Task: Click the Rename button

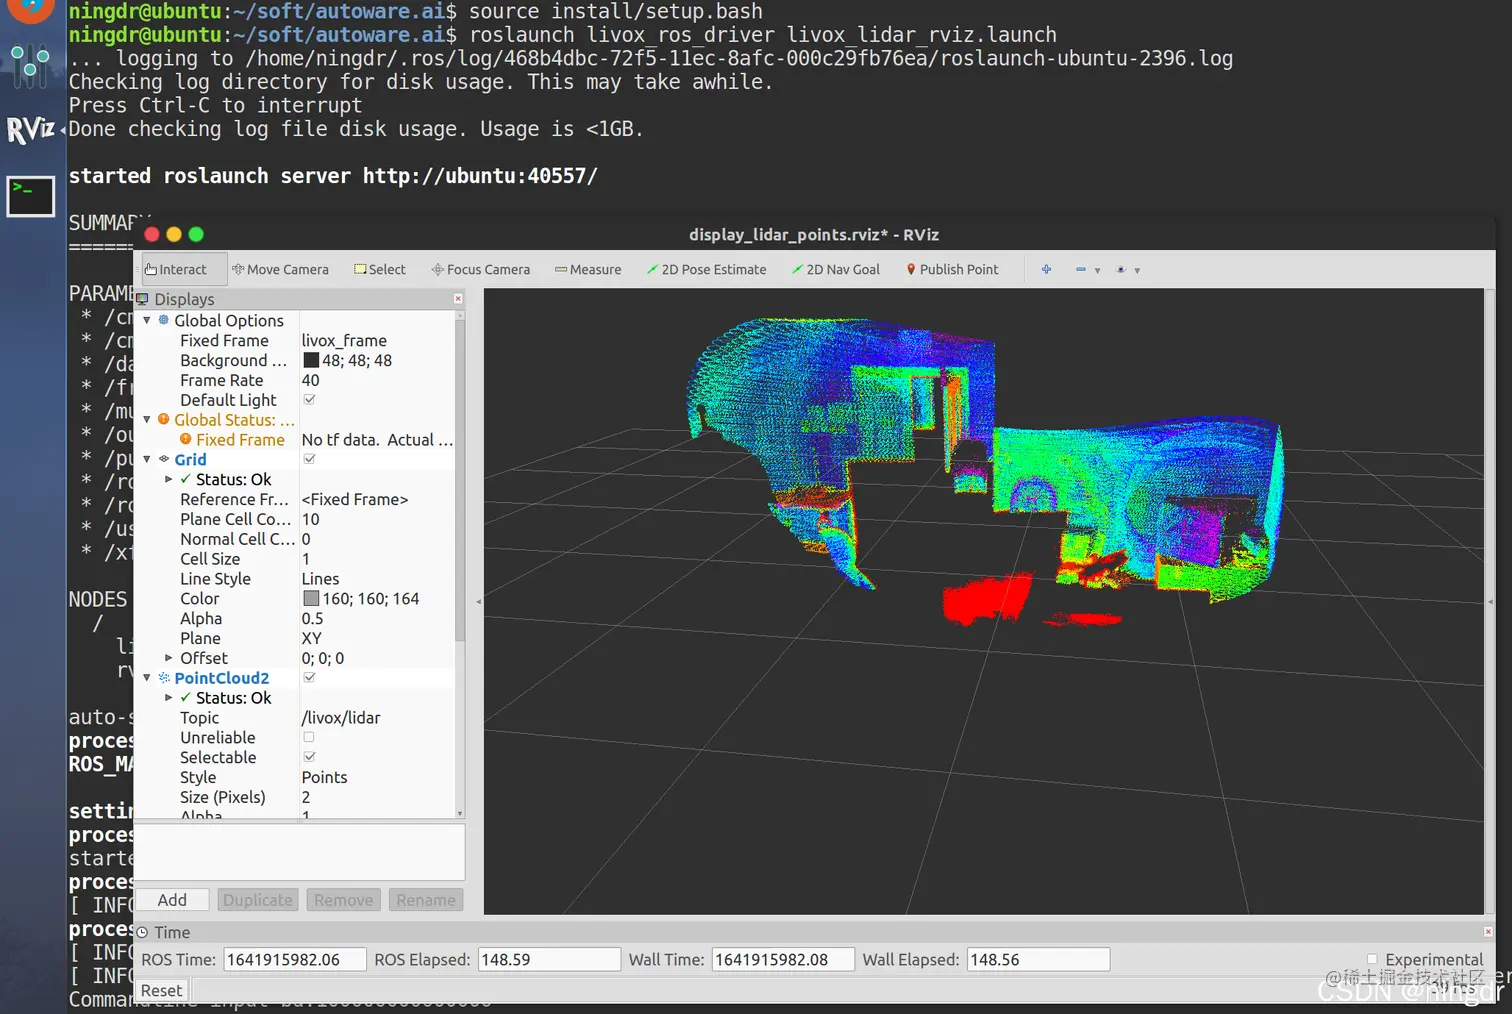Action: point(426,900)
